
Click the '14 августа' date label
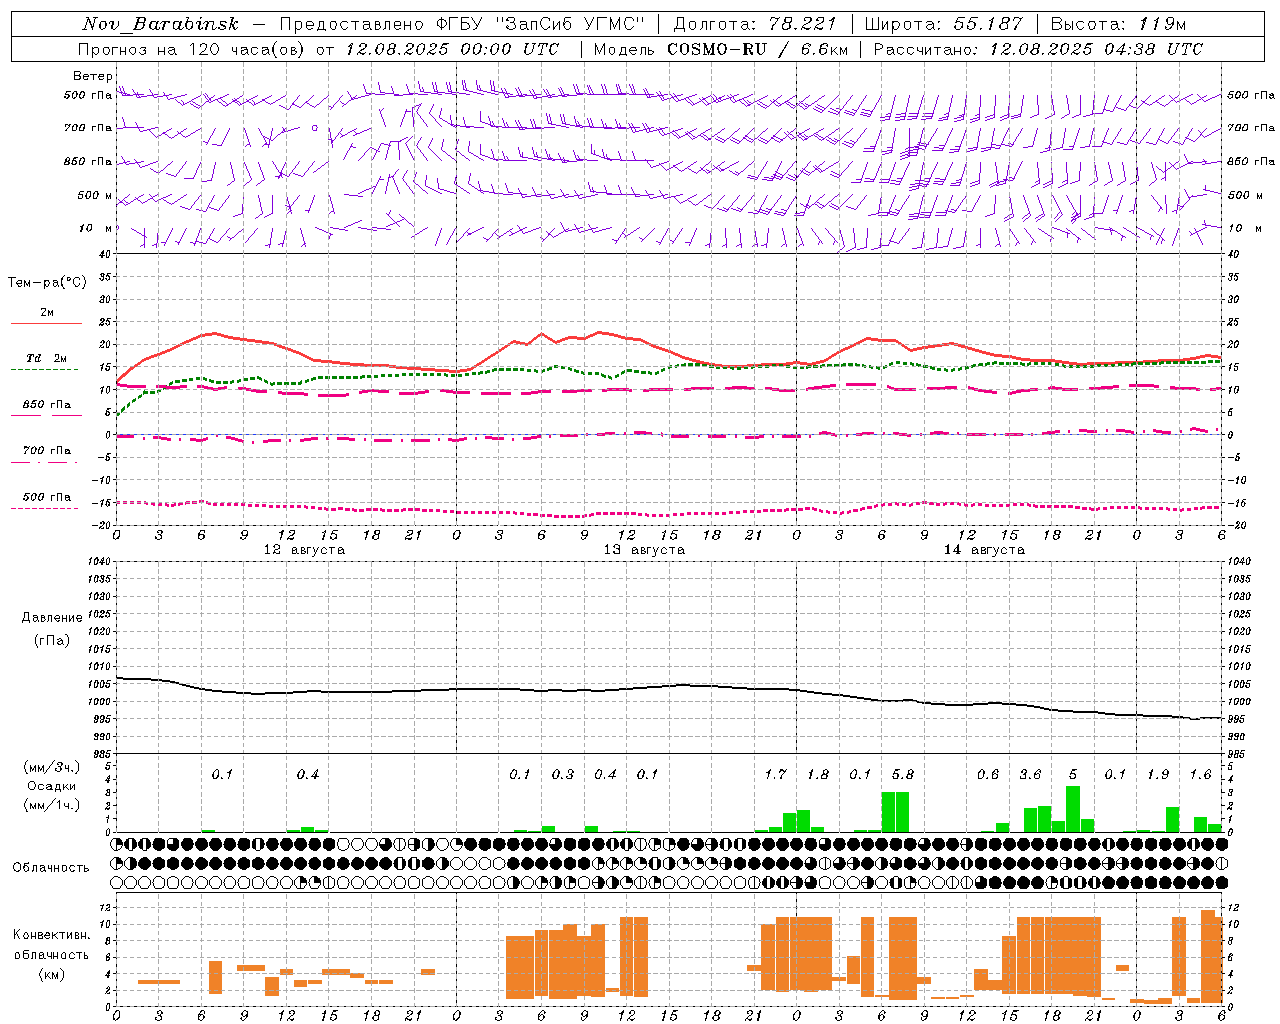985,550
